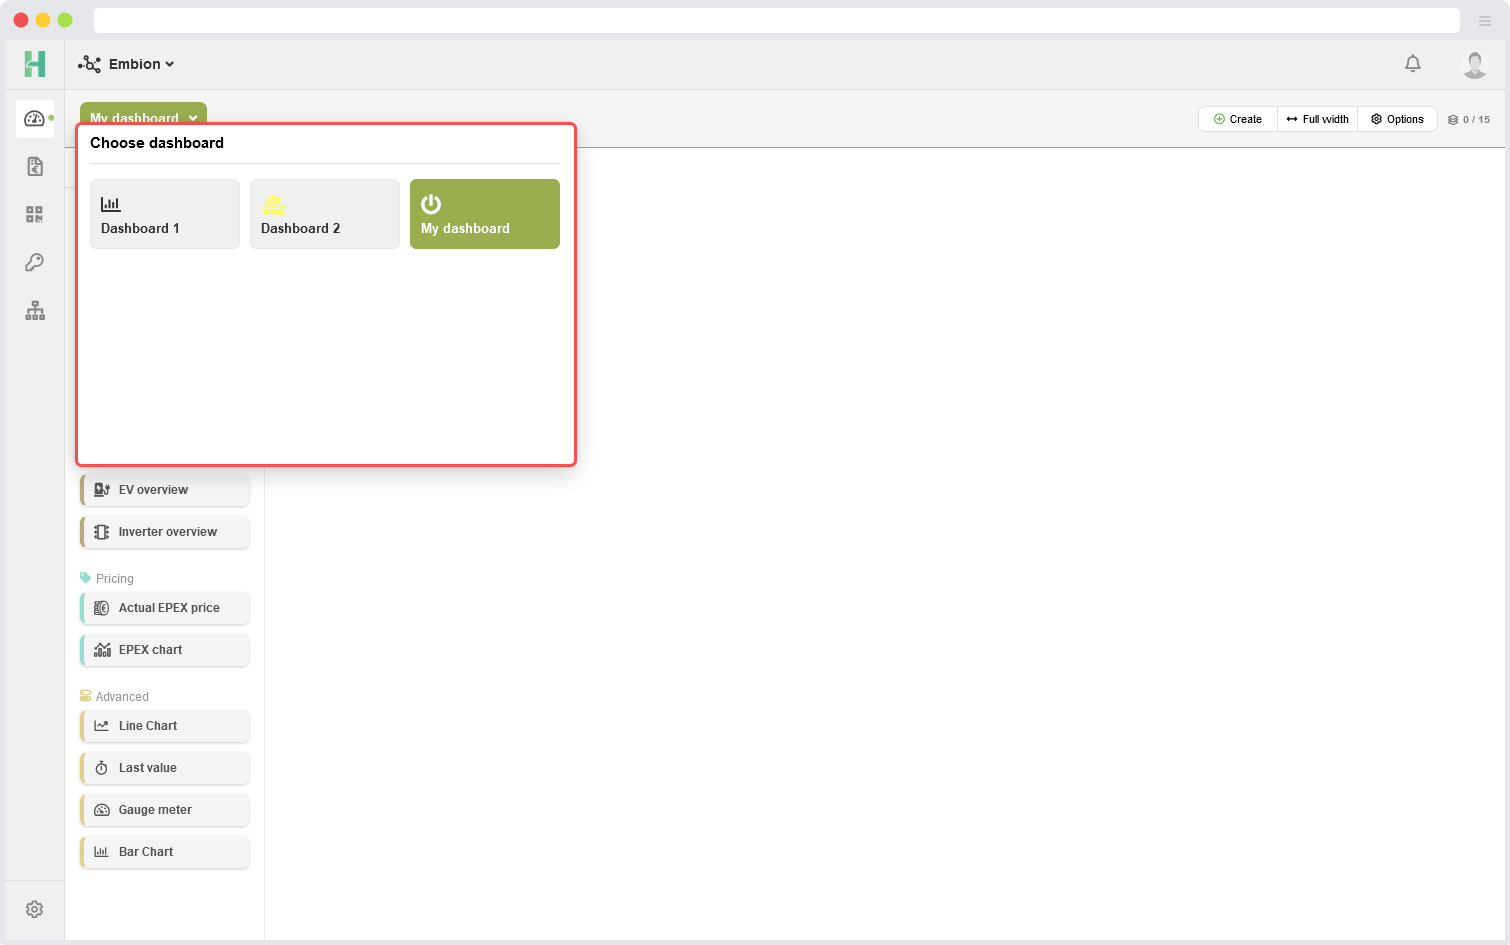The width and height of the screenshot is (1510, 945).
Task: Choose the active My dashboard tile
Action: 485,214
